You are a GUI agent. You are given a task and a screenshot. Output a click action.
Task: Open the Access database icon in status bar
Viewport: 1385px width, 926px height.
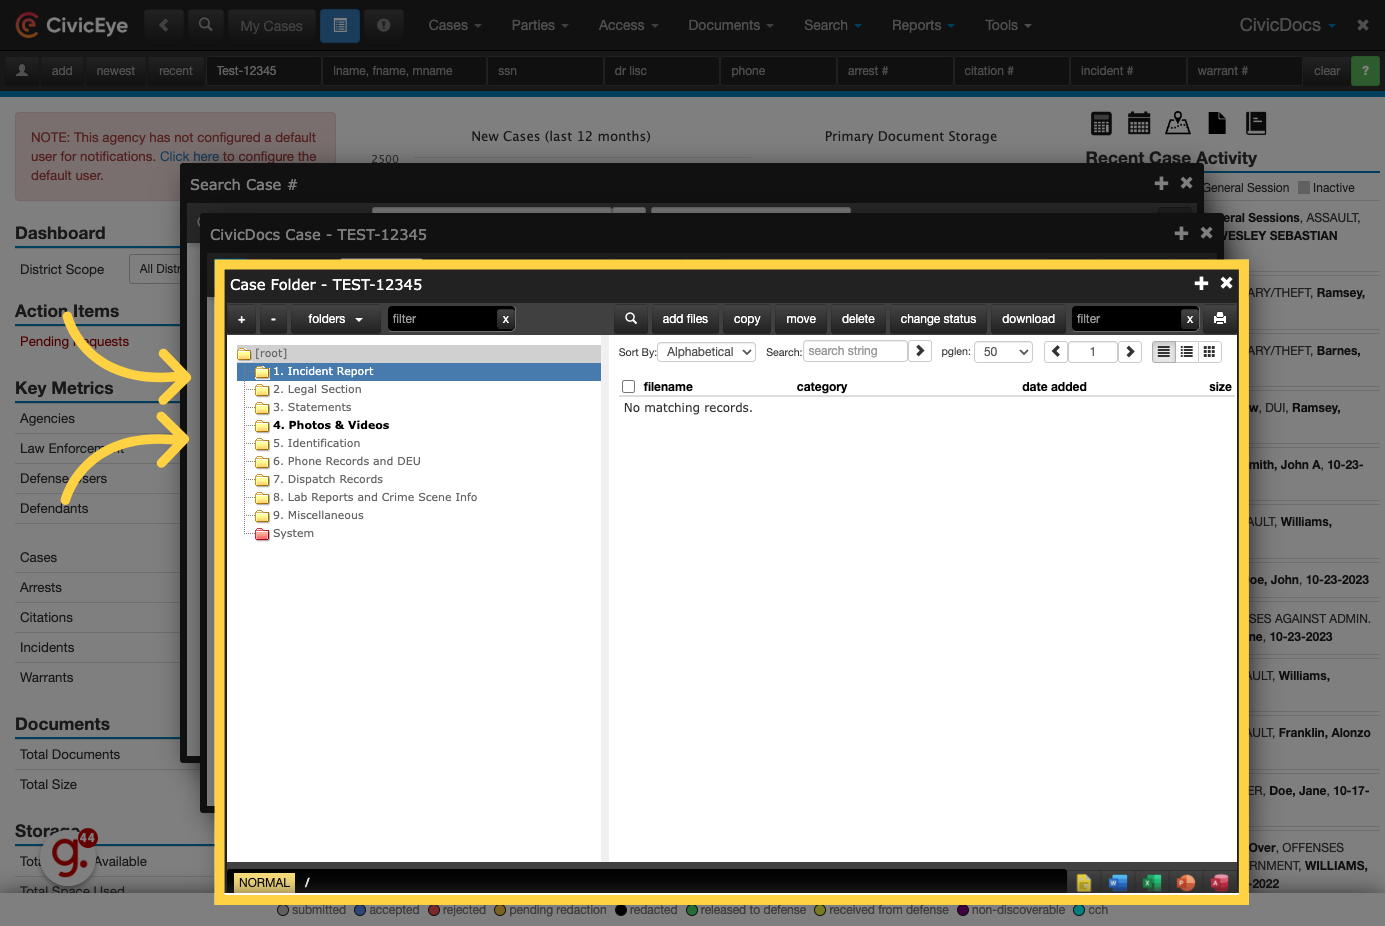(1220, 882)
